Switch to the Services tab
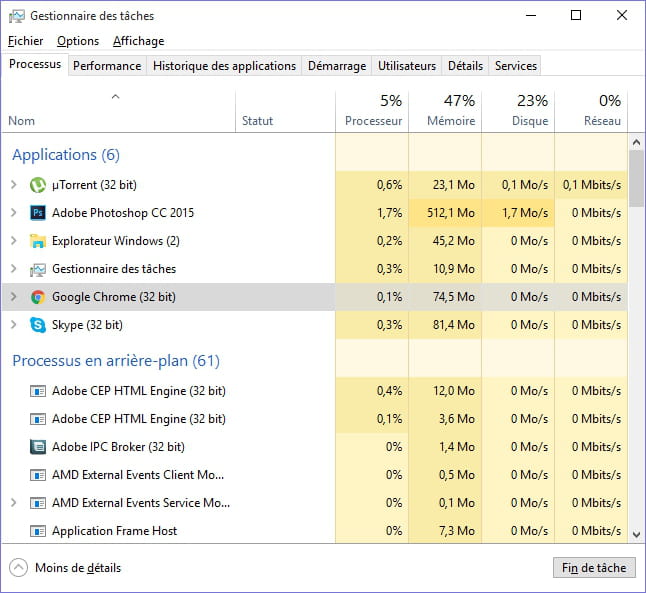Screen dimensions: 646x593 pos(515,66)
